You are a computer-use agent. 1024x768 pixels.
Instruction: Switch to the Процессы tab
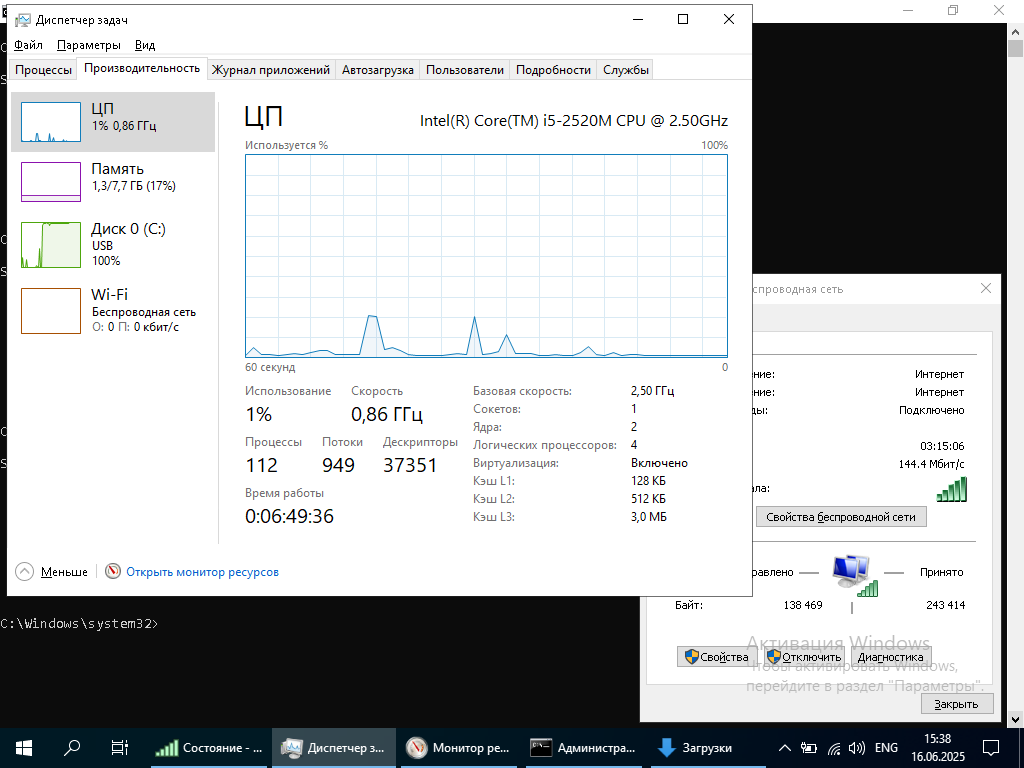pyautogui.click(x=43, y=70)
